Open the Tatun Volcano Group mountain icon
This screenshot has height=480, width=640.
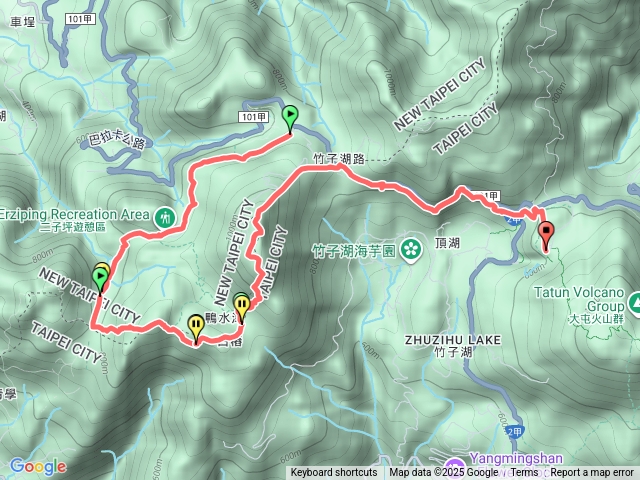(636, 304)
